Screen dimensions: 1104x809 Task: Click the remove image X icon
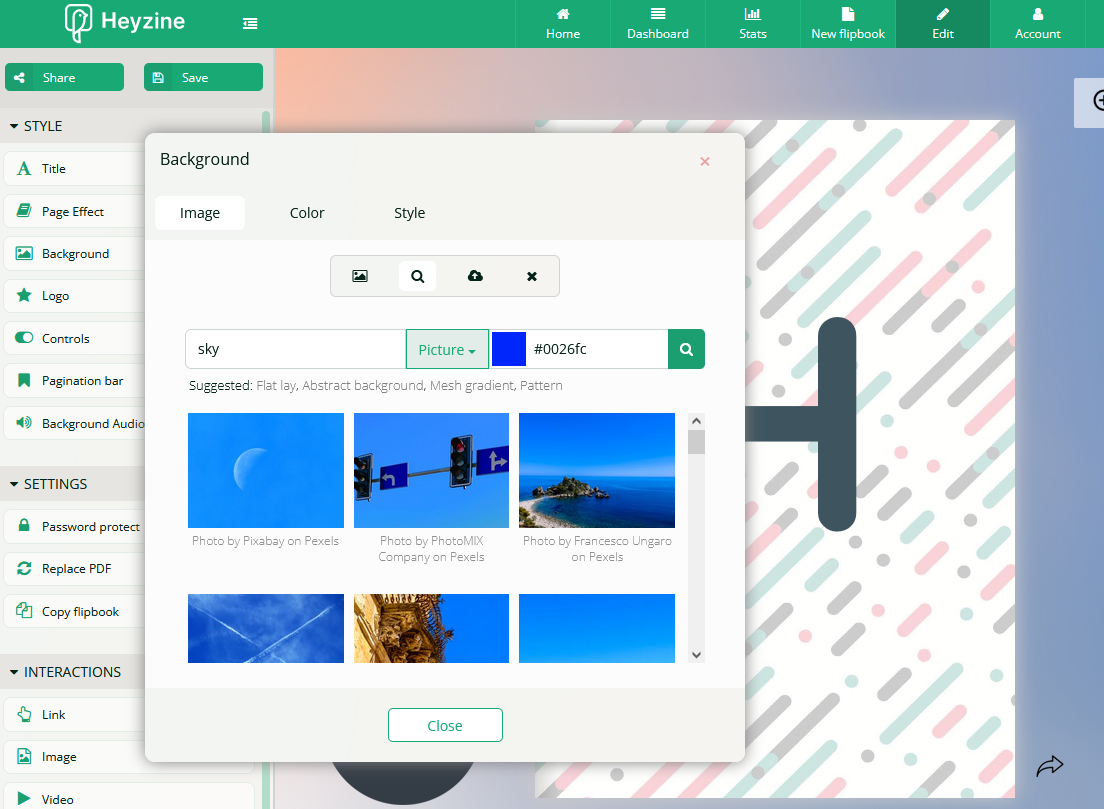click(532, 276)
